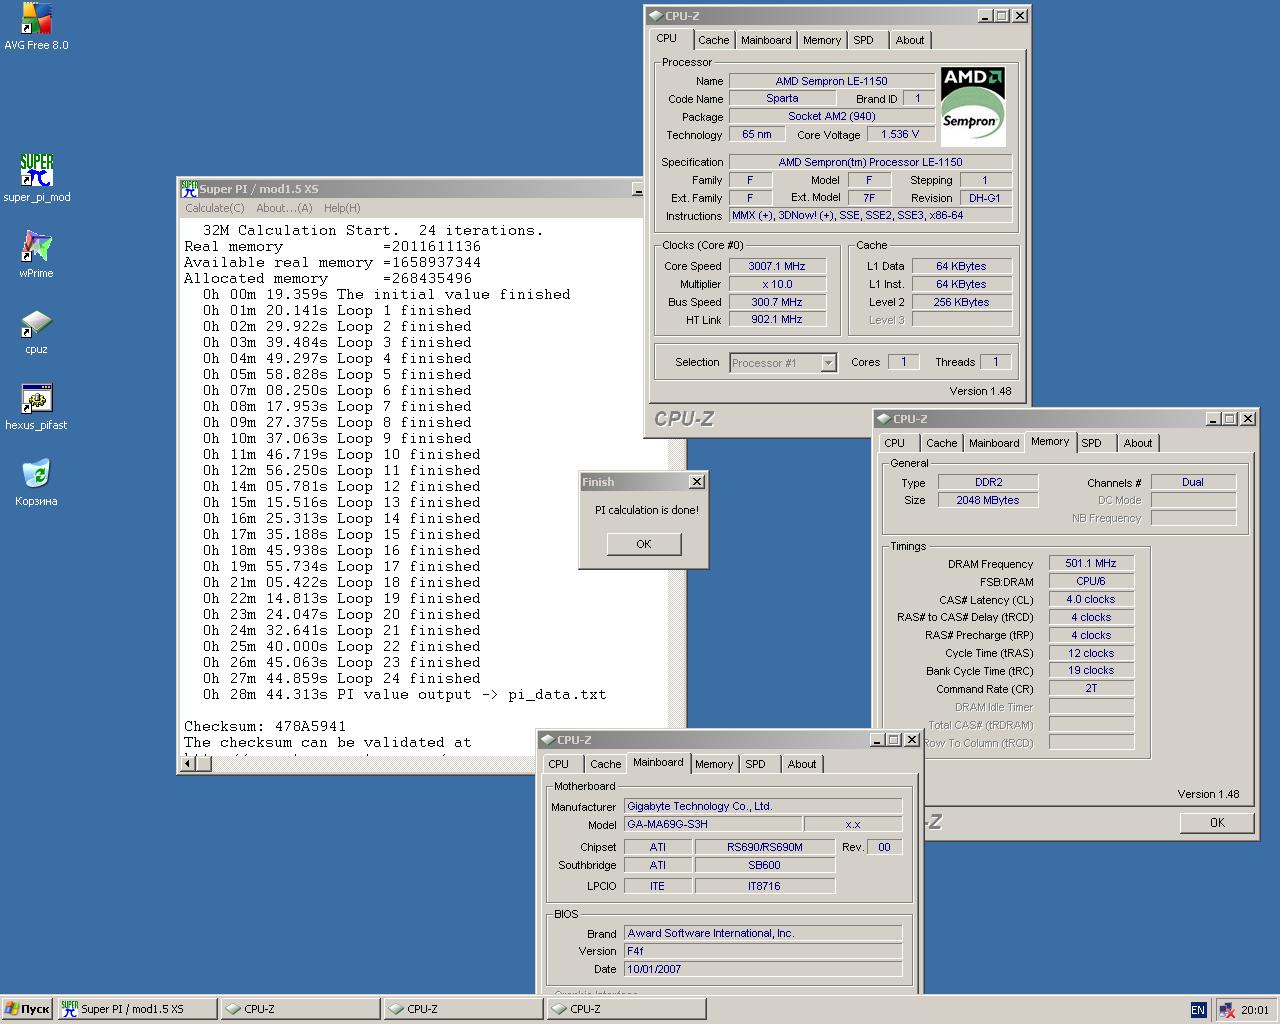
Task: Open the Recycle Bin (Корзина) icon
Action: (x=36, y=482)
